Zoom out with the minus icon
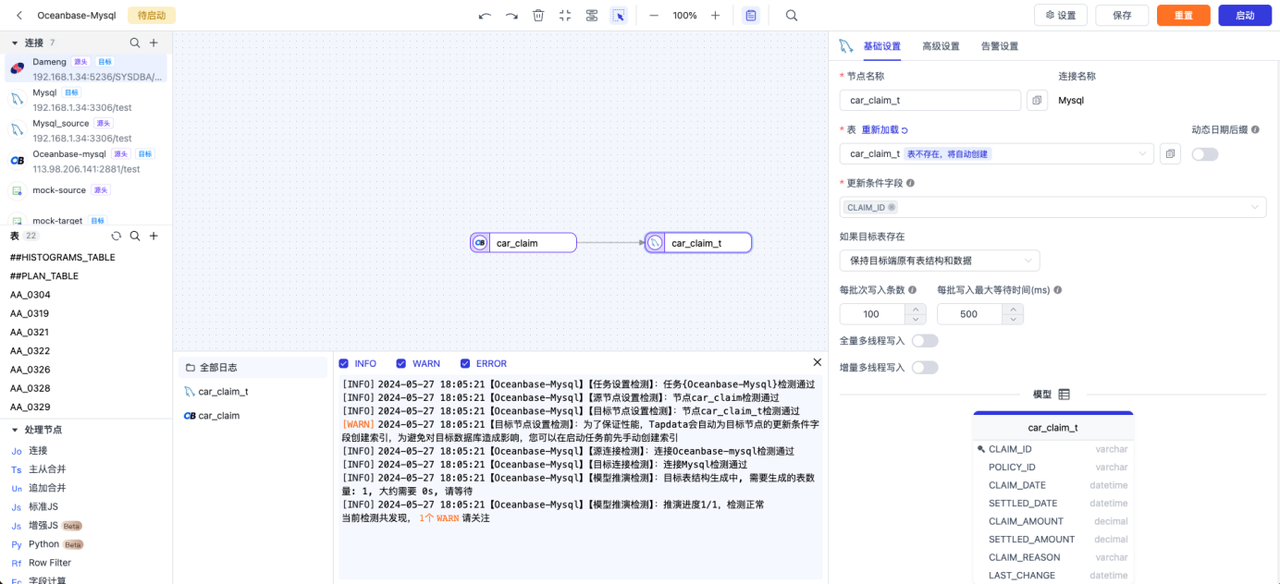The height and width of the screenshot is (584, 1280). pos(654,16)
